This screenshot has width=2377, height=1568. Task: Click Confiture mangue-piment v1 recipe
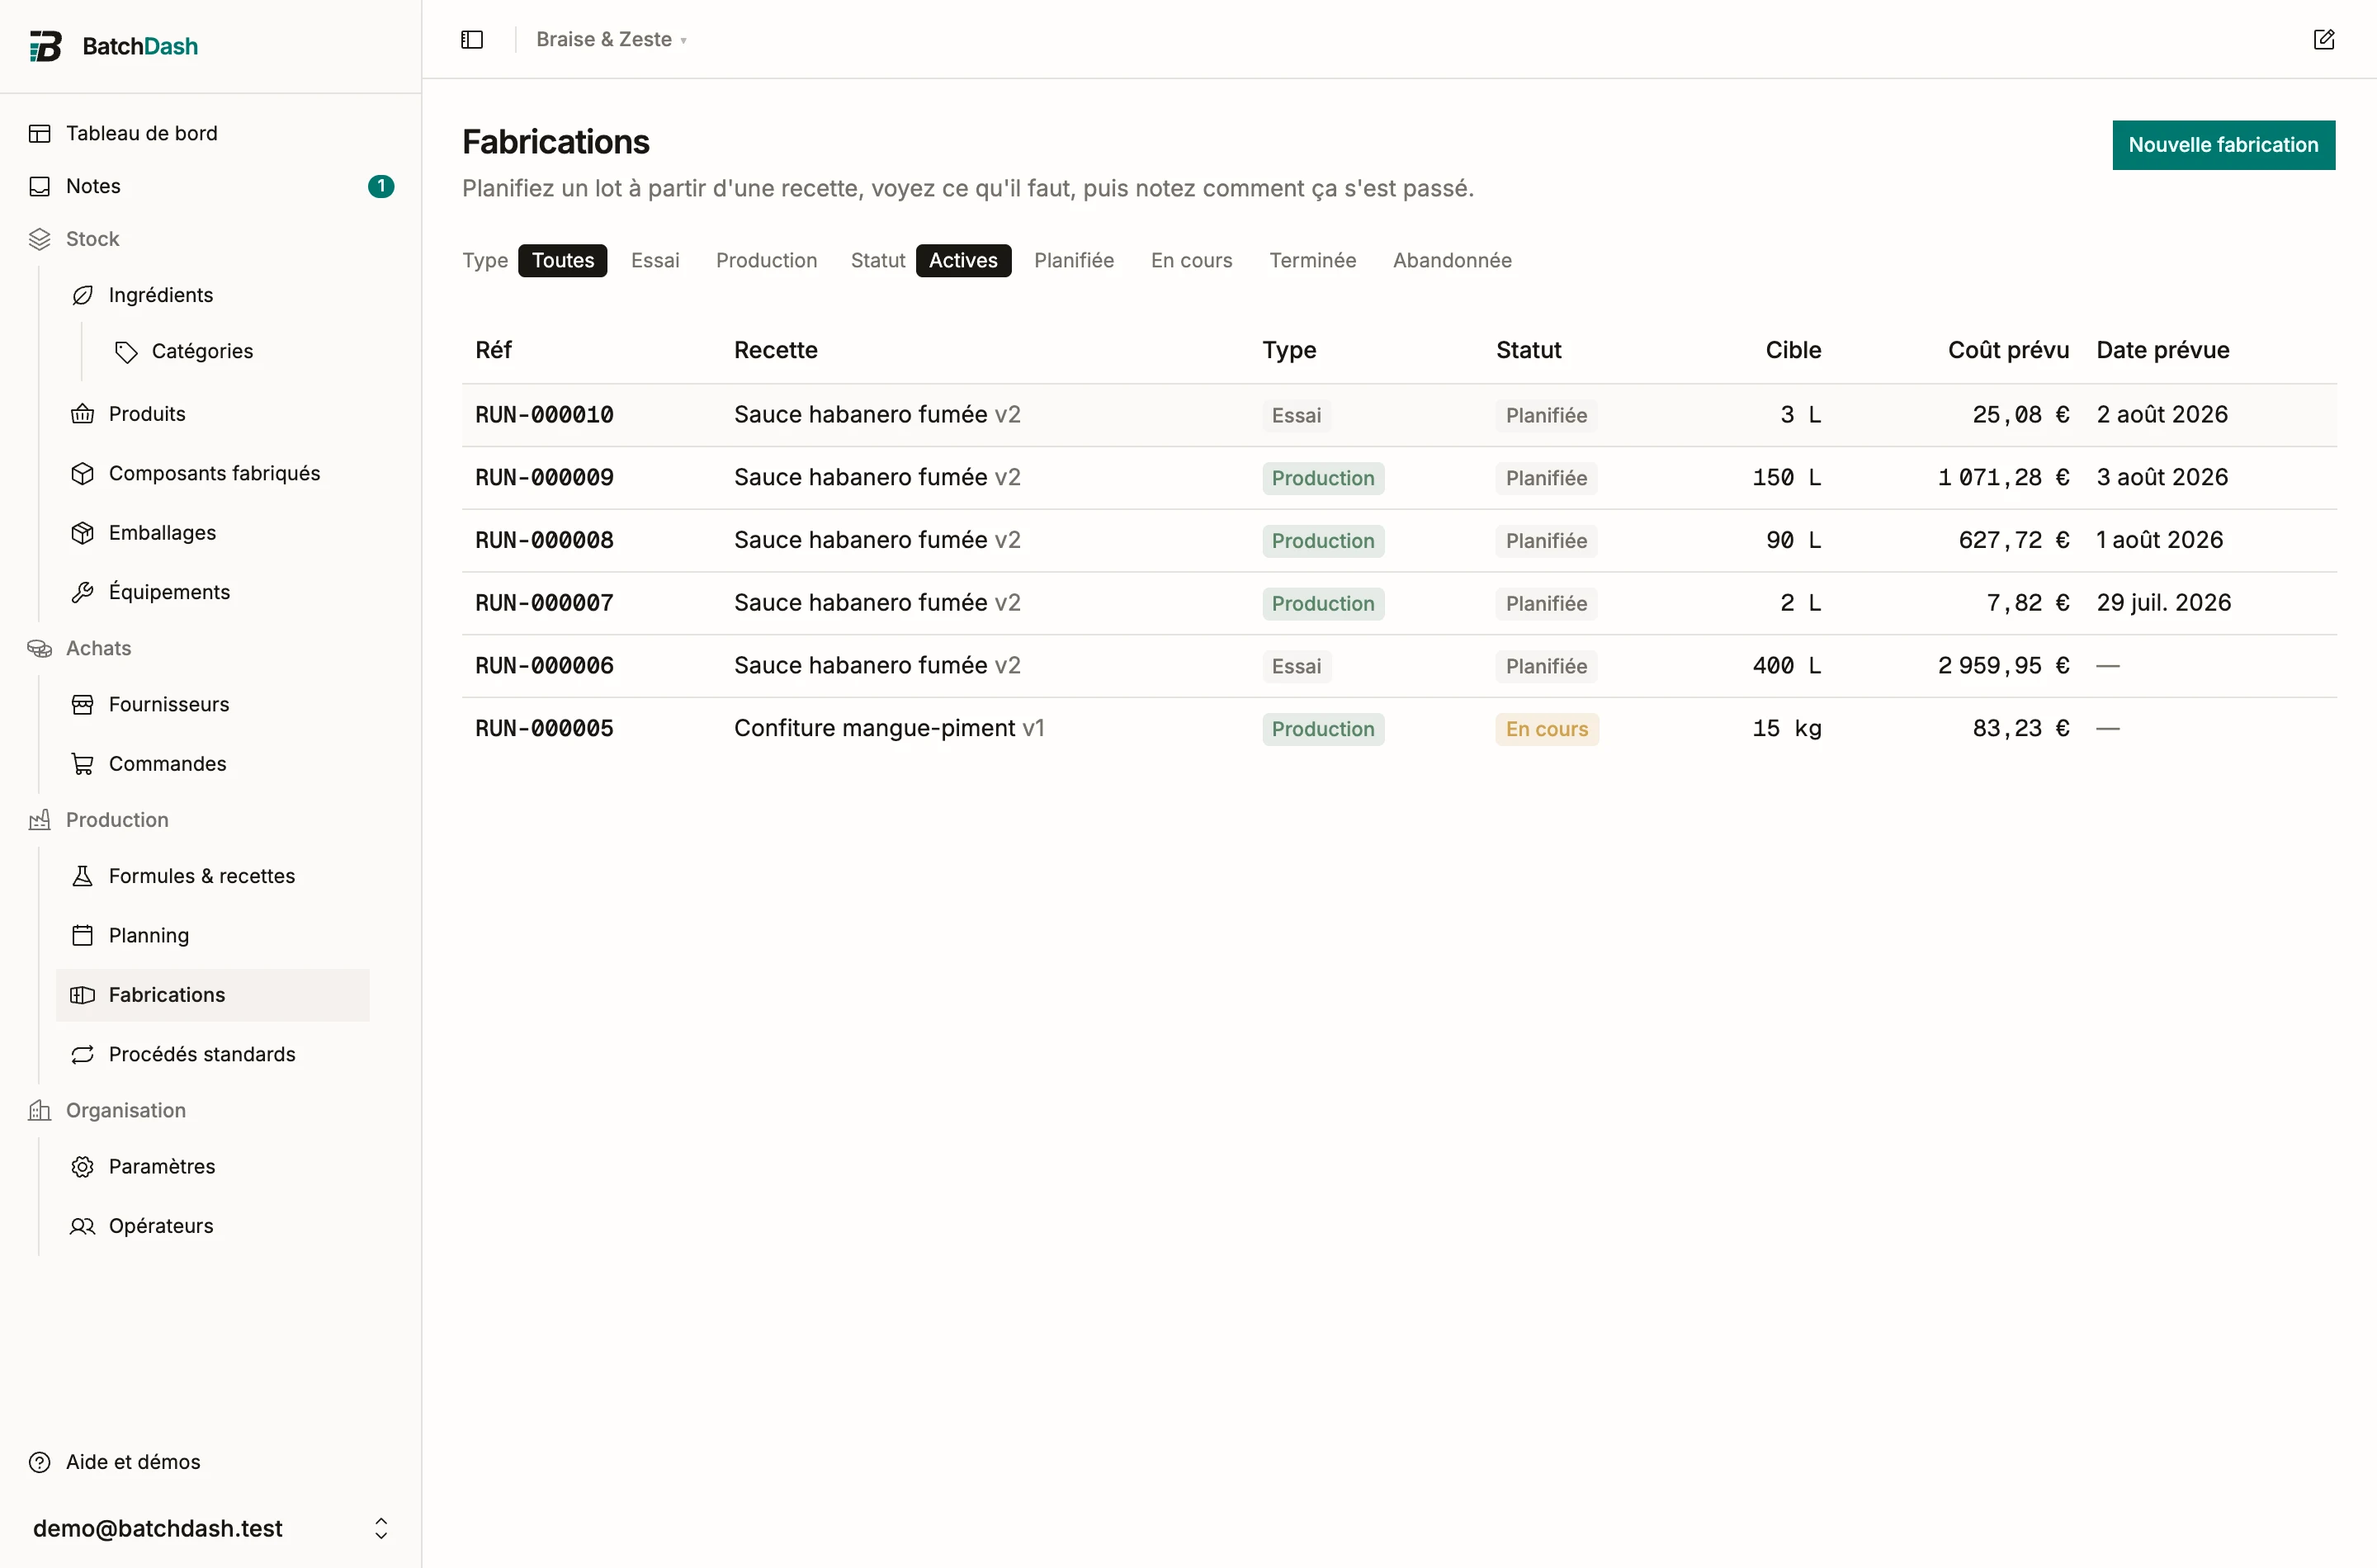[889, 728]
